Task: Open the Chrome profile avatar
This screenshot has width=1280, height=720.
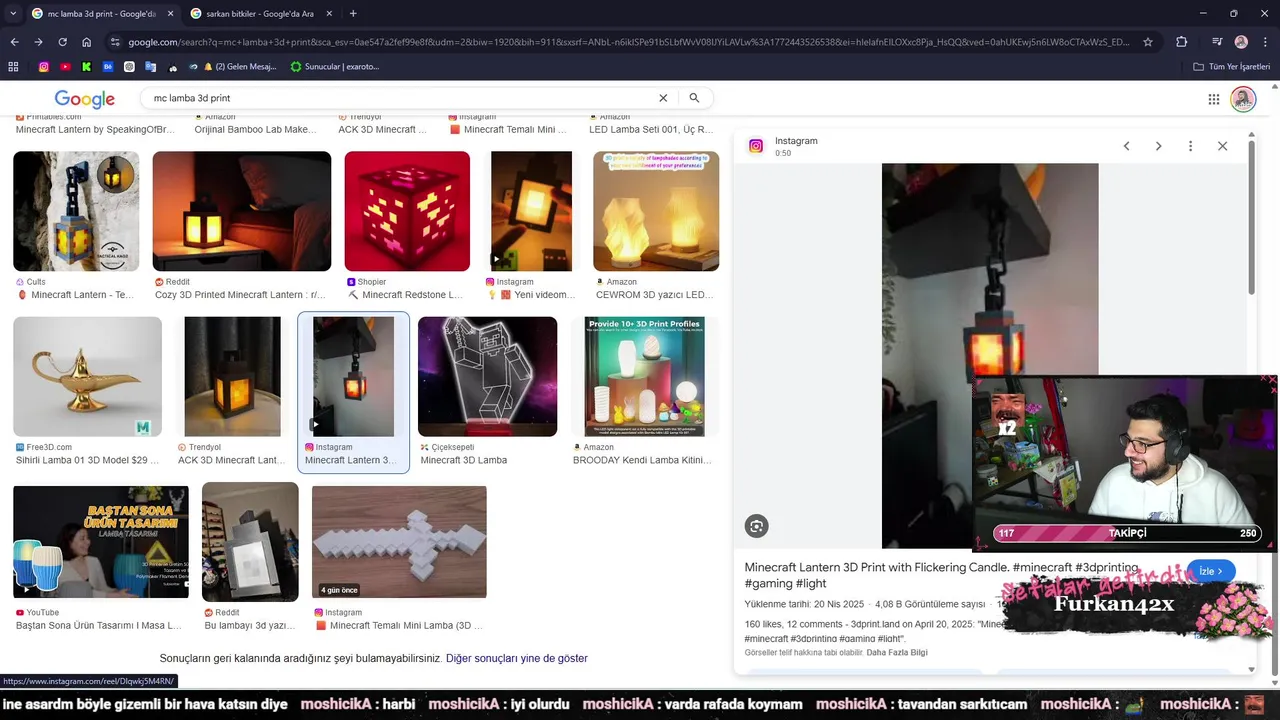Action: [x=1241, y=42]
